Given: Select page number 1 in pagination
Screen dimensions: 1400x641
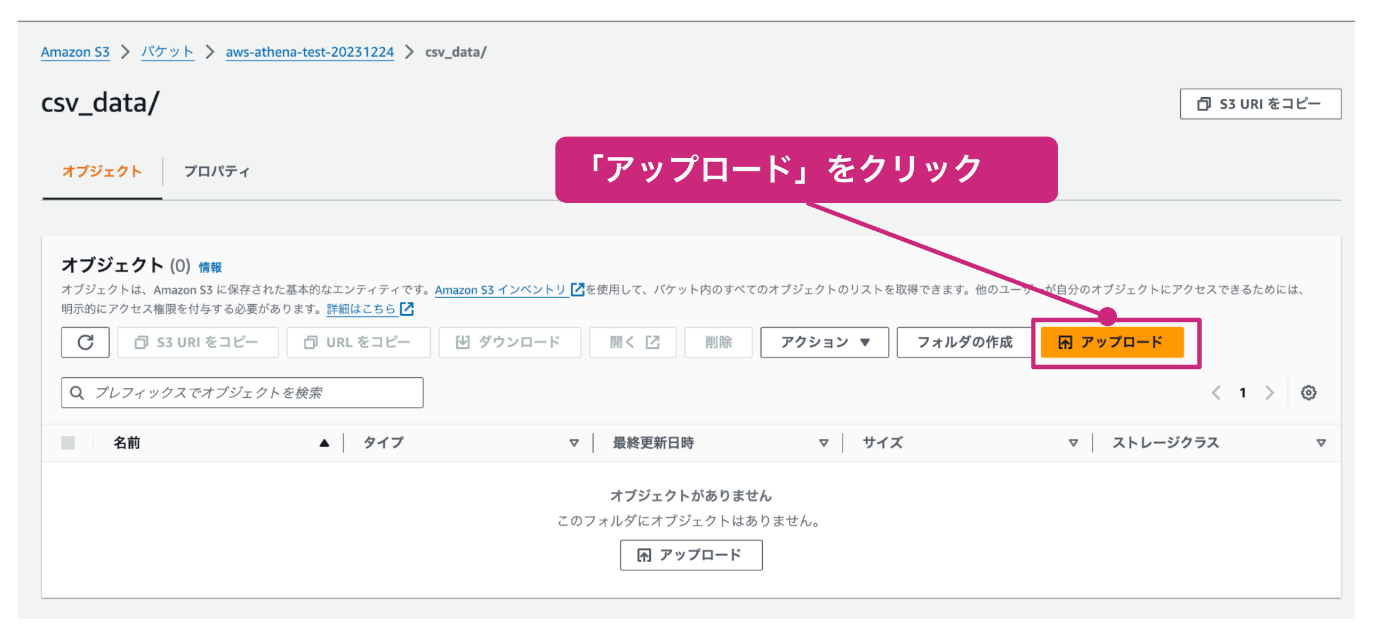Looking at the screenshot, I should pyautogui.click(x=1243, y=393).
